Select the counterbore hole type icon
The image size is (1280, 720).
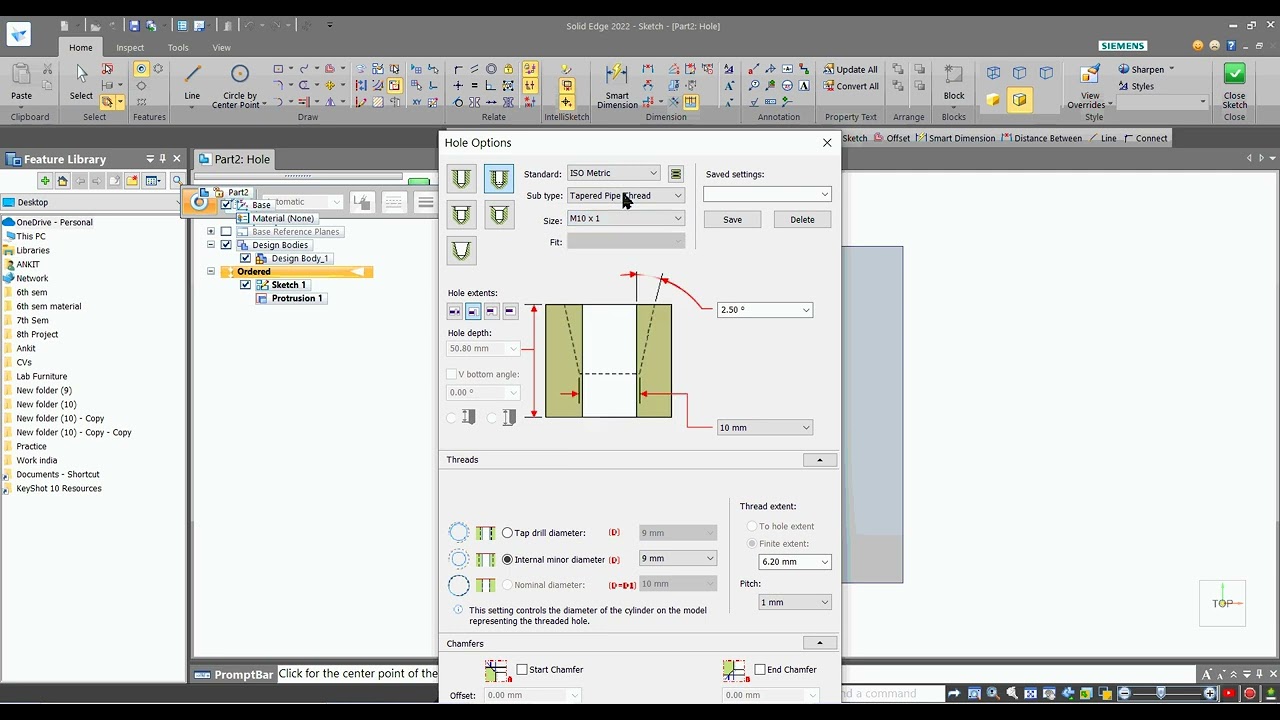point(461,214)
